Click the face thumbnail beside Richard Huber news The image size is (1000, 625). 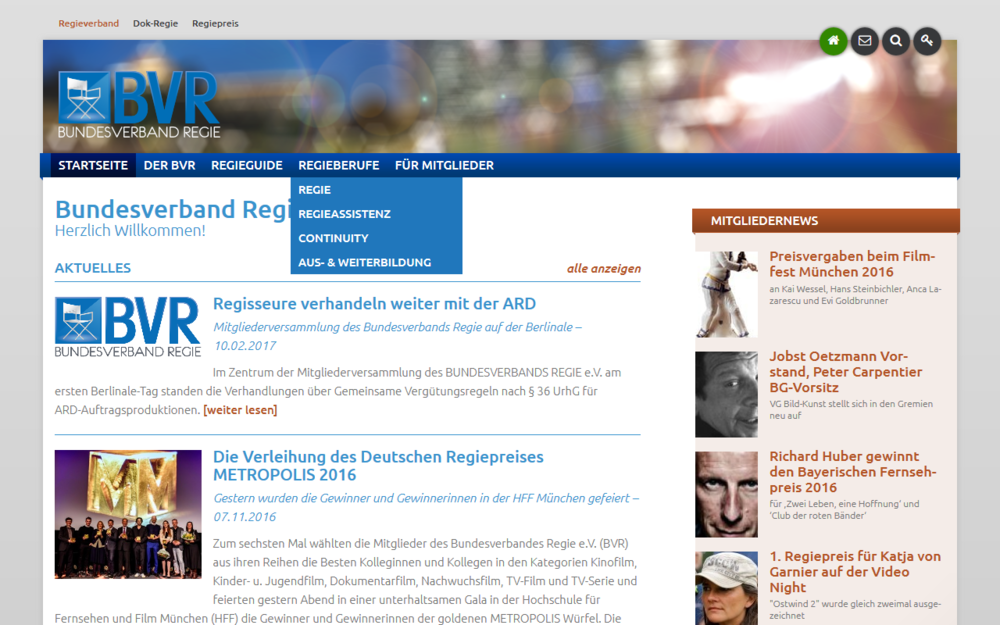click(726, 494)
